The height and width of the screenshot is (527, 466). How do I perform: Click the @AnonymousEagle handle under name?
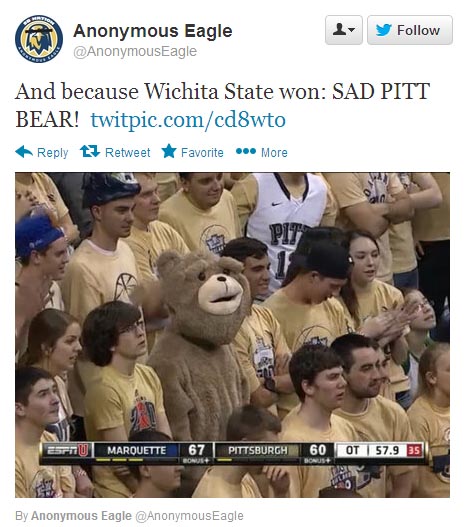(x=135, y=52)
